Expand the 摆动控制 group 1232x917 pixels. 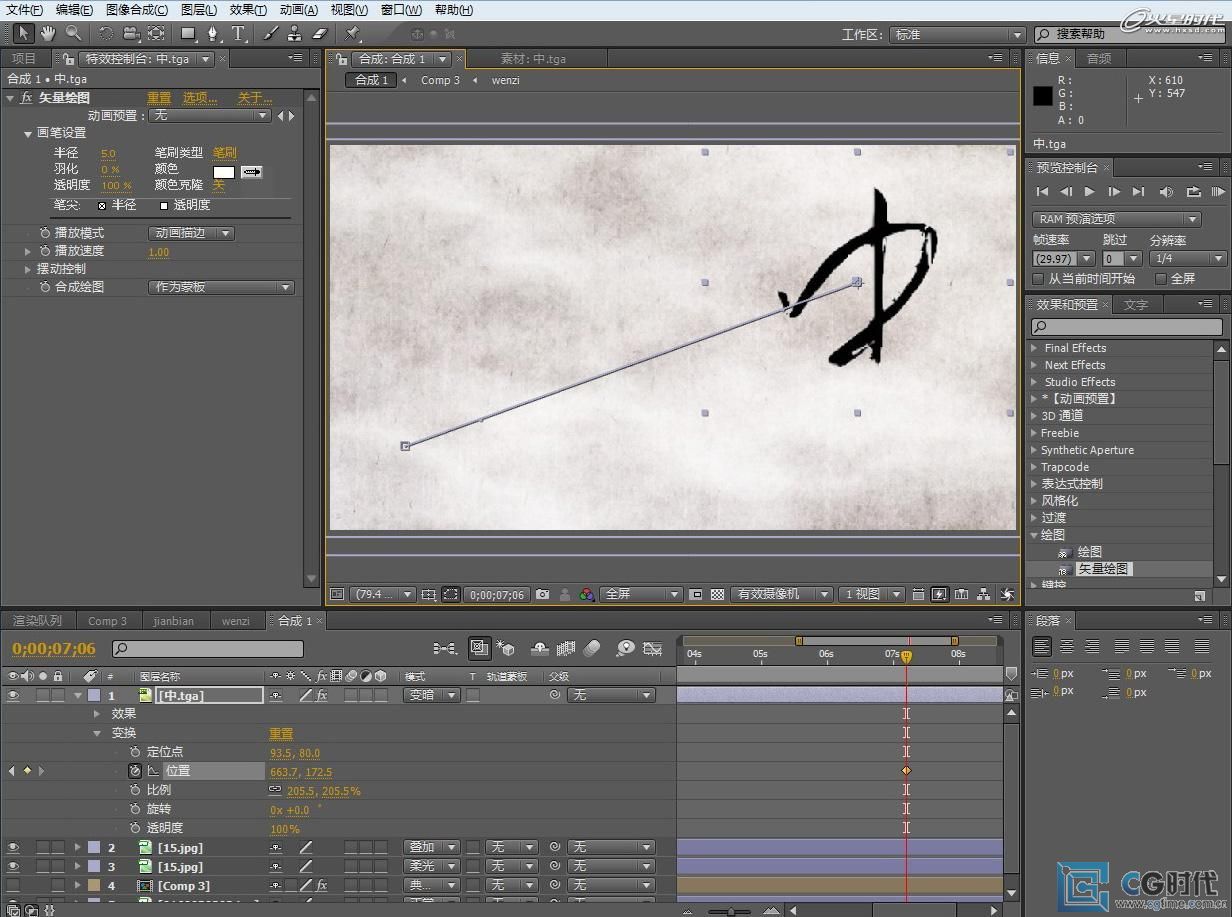pos(28,269)
